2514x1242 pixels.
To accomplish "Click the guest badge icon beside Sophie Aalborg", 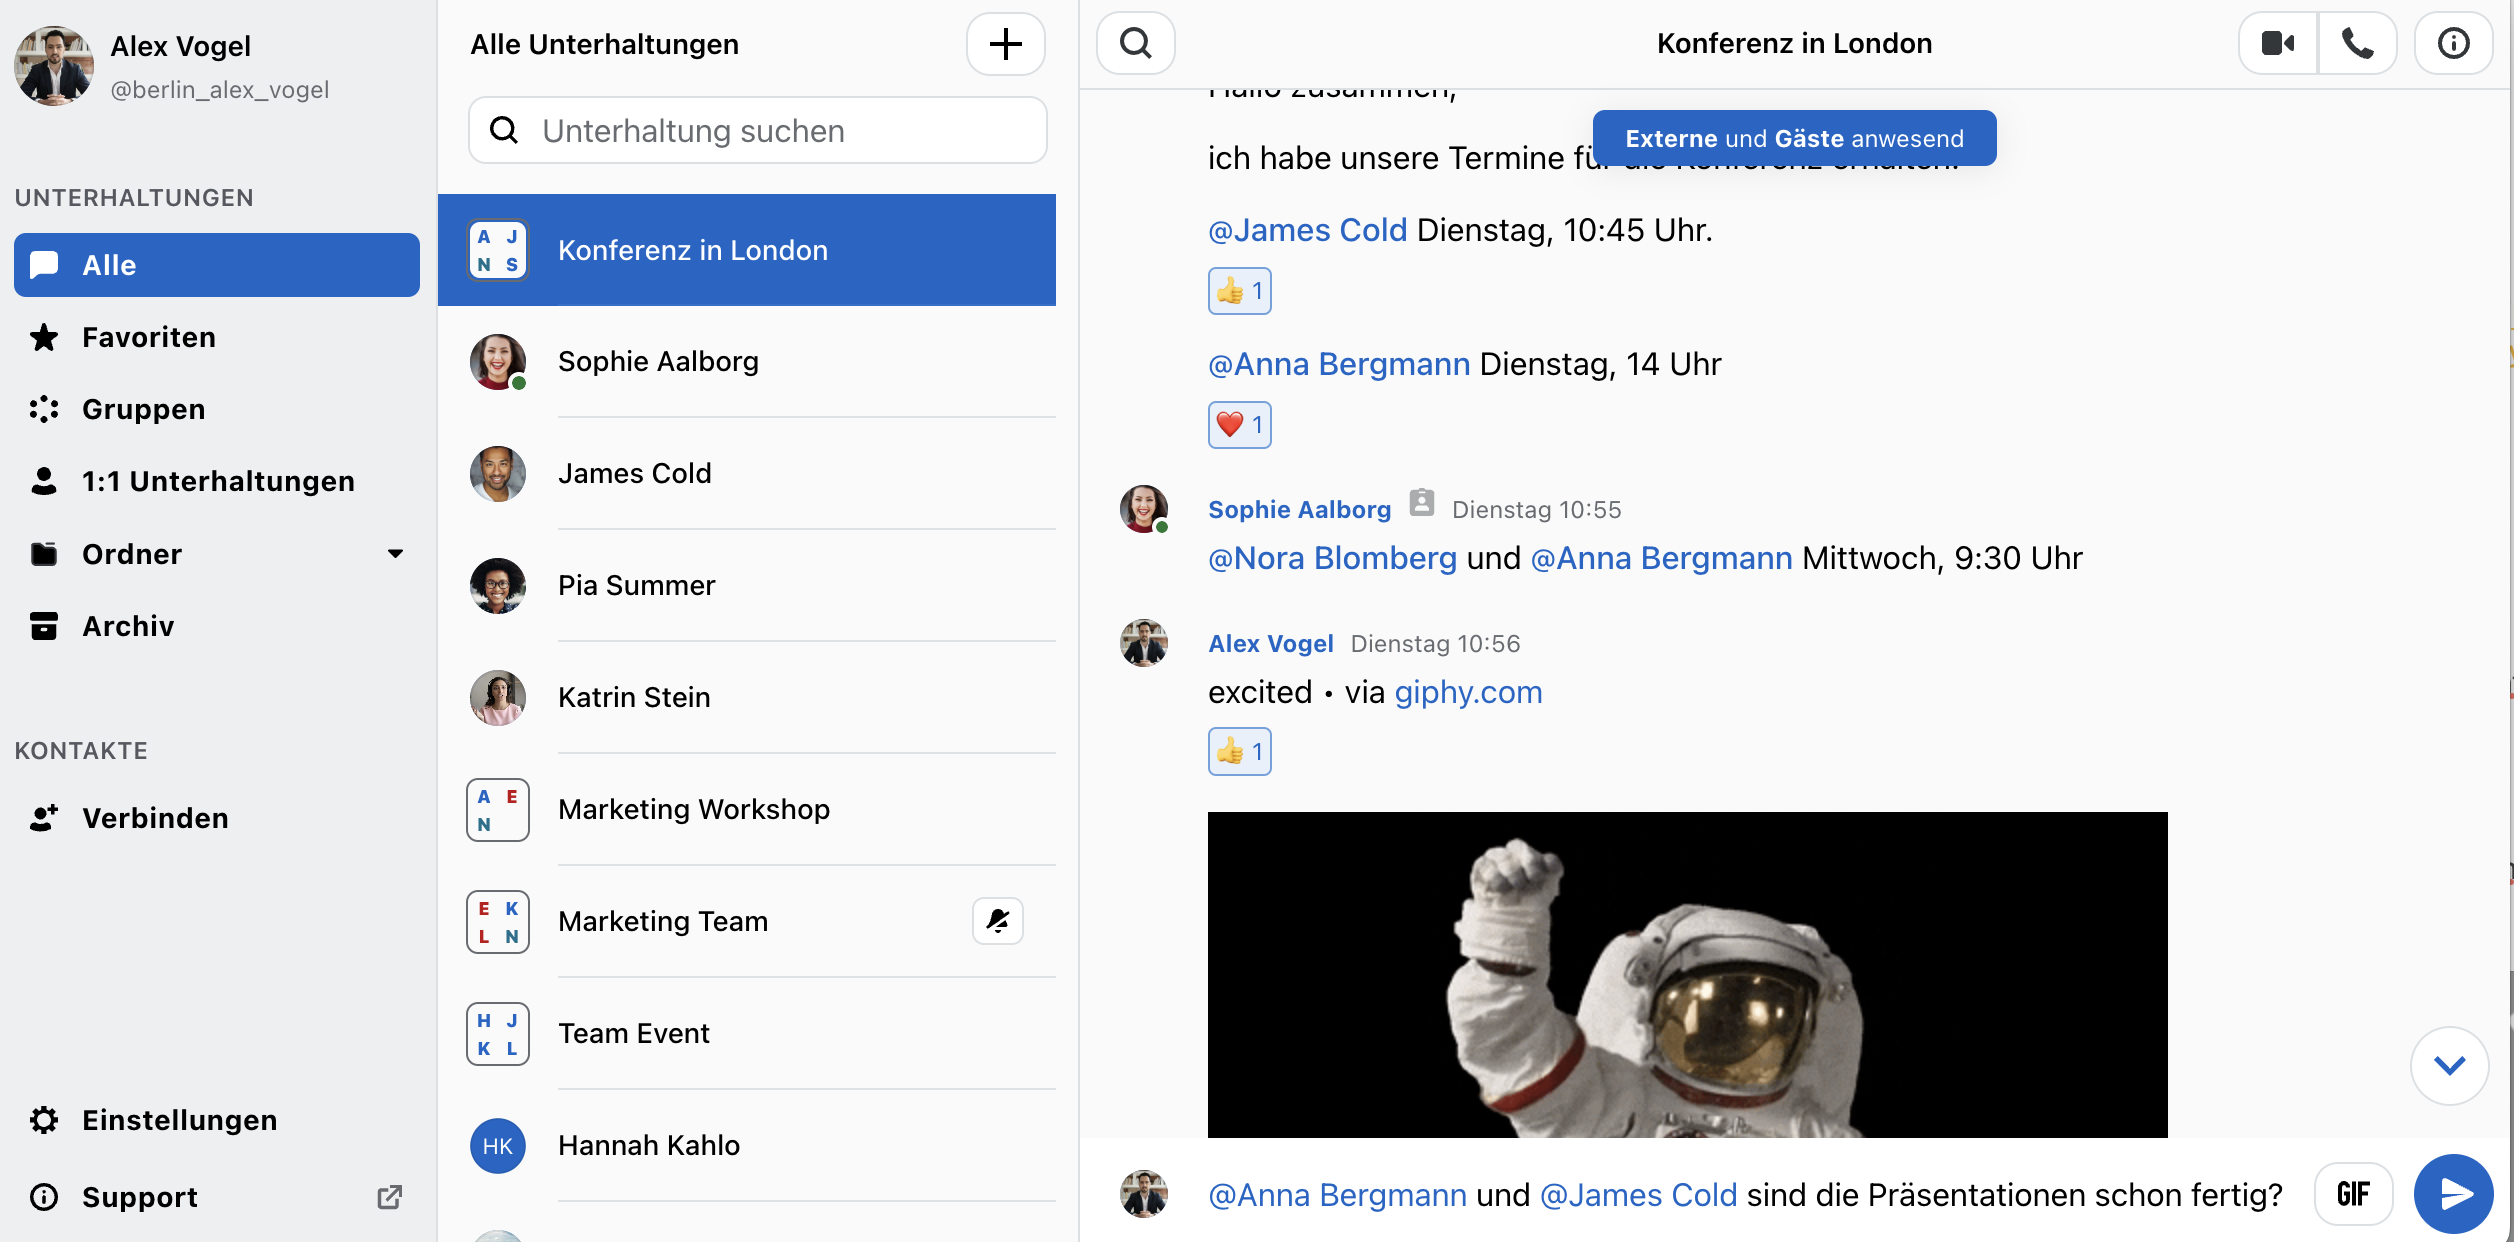I will click(x=1421, y=502).
